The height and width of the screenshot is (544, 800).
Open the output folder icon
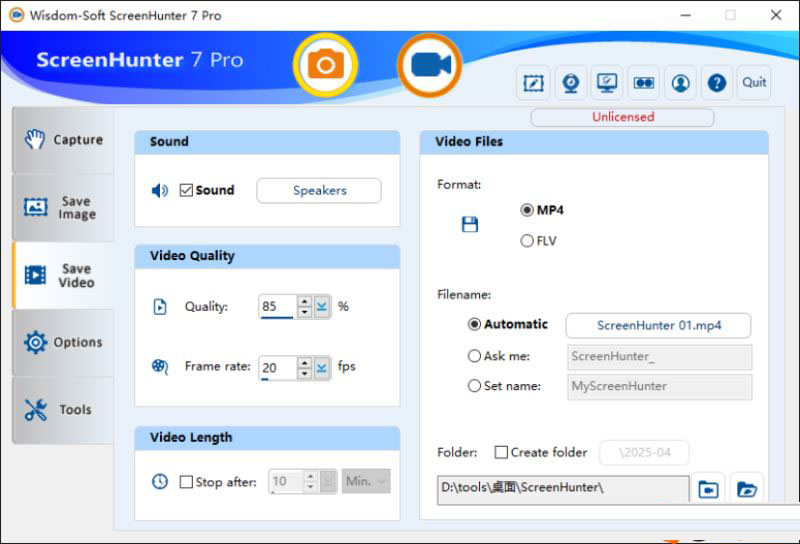point(746,489)
